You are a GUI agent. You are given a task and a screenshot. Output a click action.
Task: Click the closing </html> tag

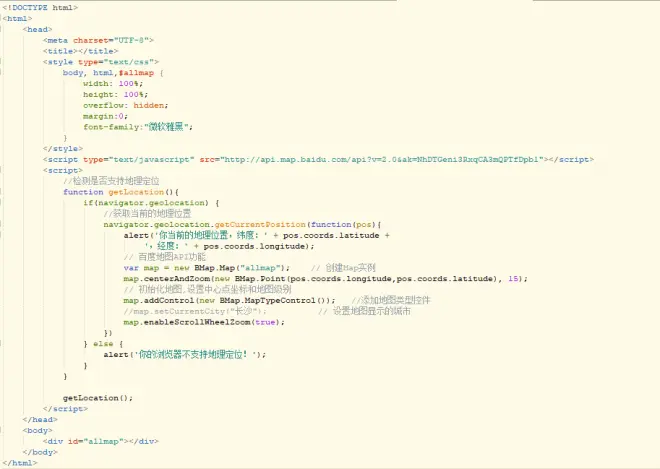20,463
